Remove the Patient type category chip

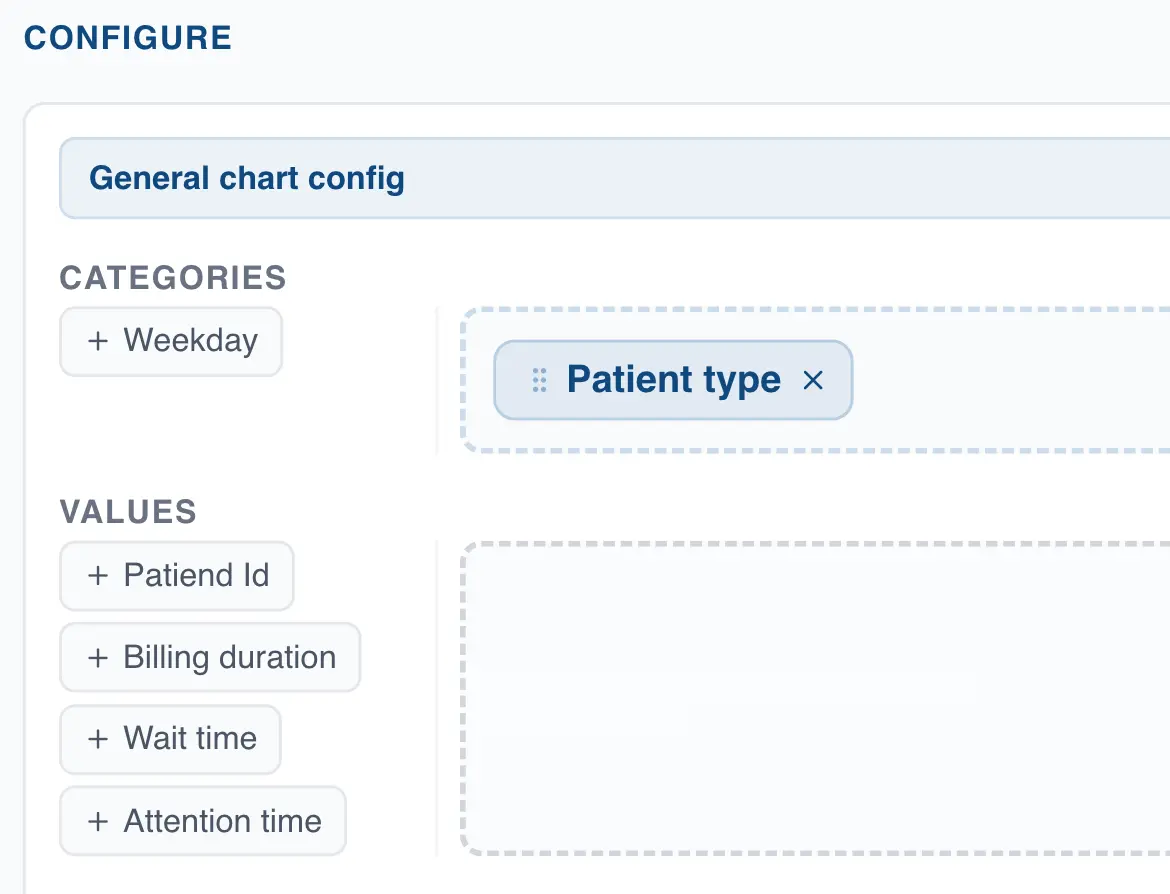(813, 380)
